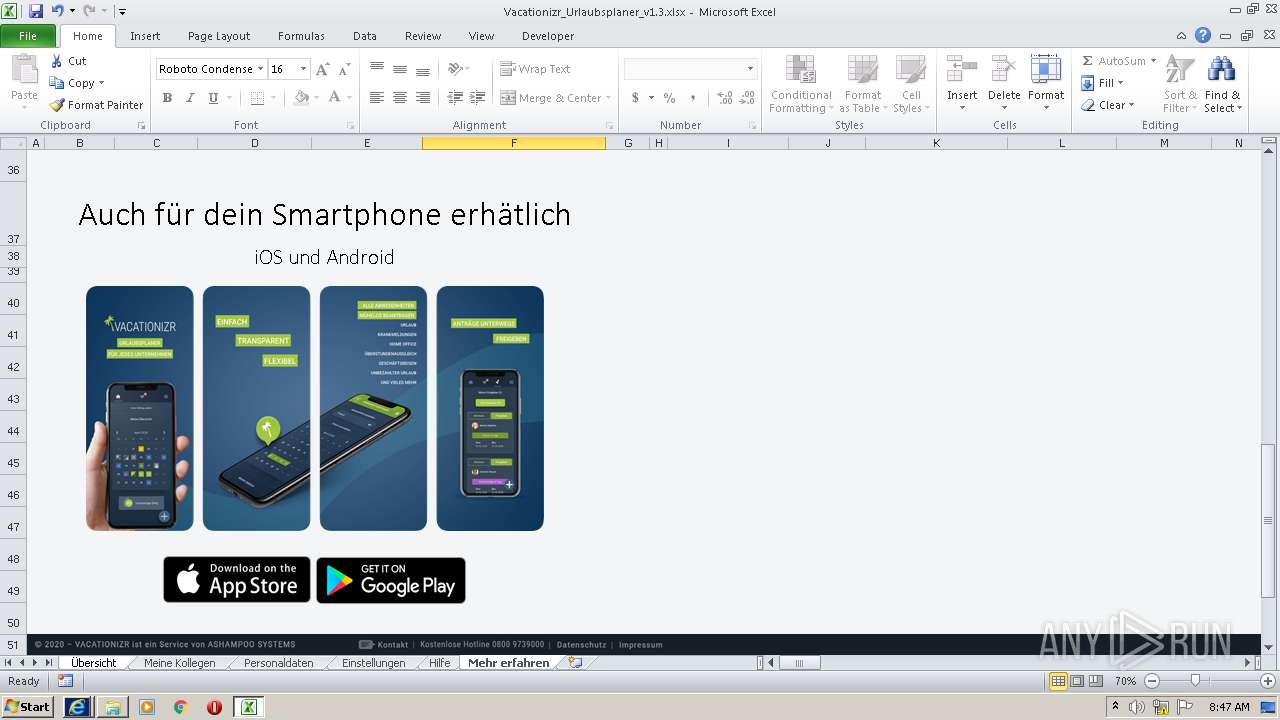1280x720 pixels.
Task: Select column F header
Action: (514, 143)
